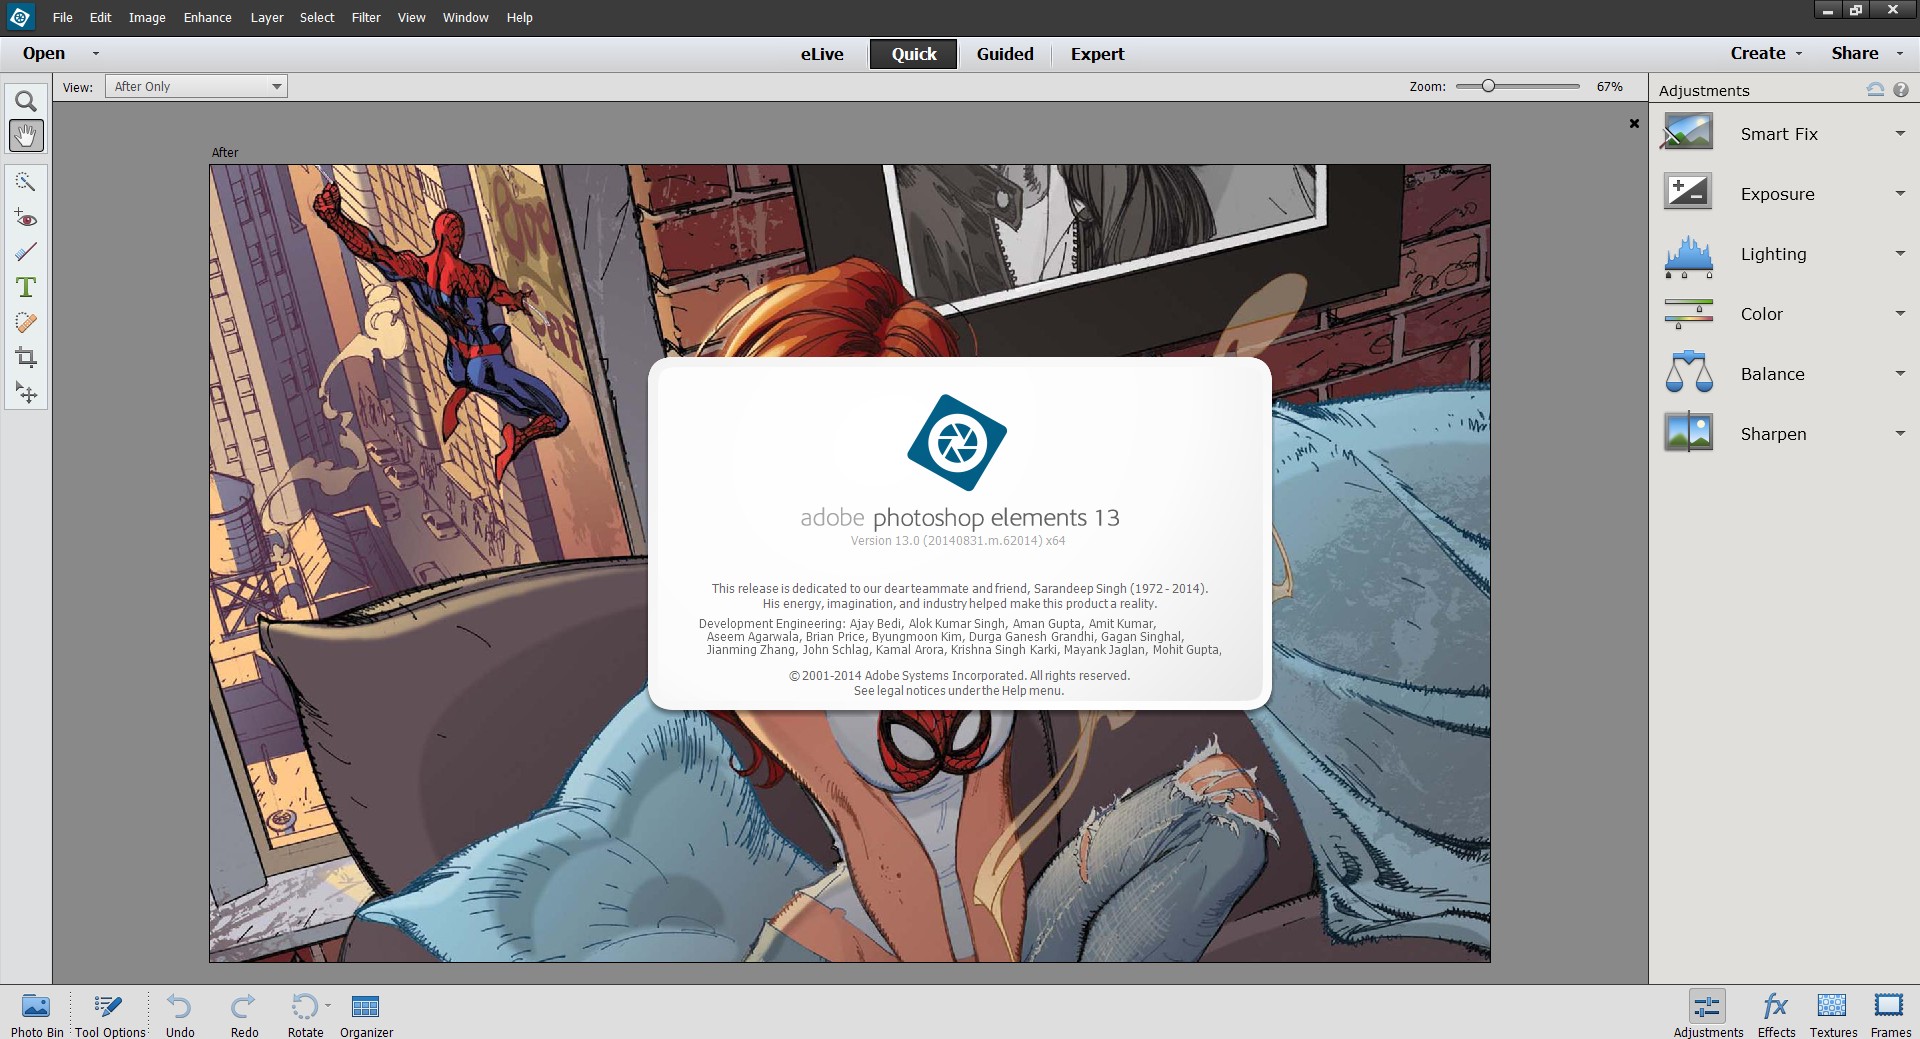Click the Lighting histogram icon
This screenshot has width=1920, height=1039.
[x=1688, y=256]
